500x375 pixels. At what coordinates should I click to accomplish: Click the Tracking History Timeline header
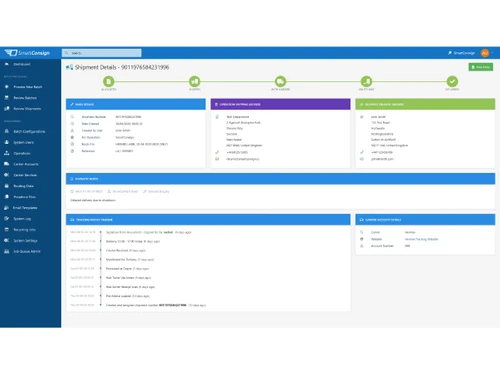(208, 220)
